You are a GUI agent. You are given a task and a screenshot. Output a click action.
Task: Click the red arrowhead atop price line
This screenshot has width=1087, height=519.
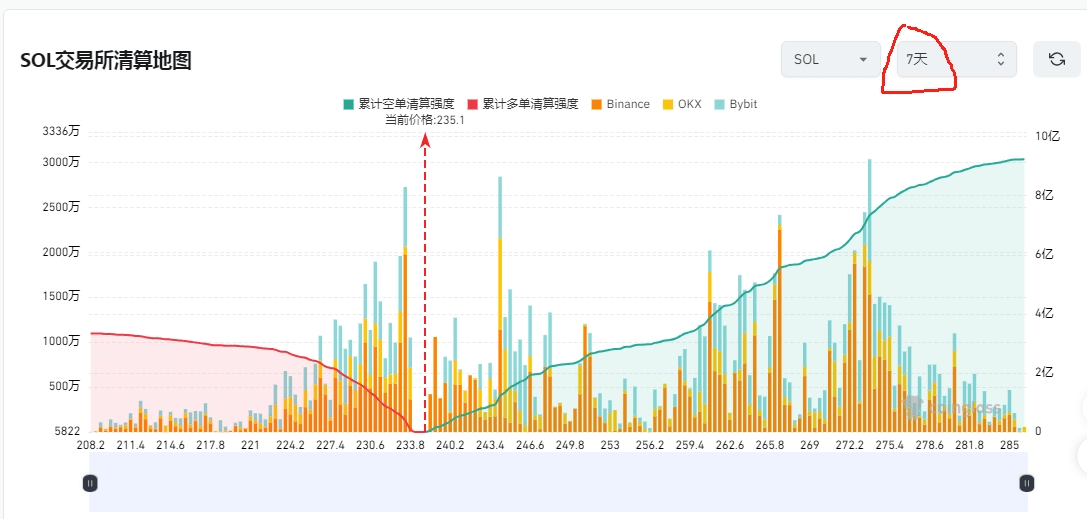coord(425,141)
